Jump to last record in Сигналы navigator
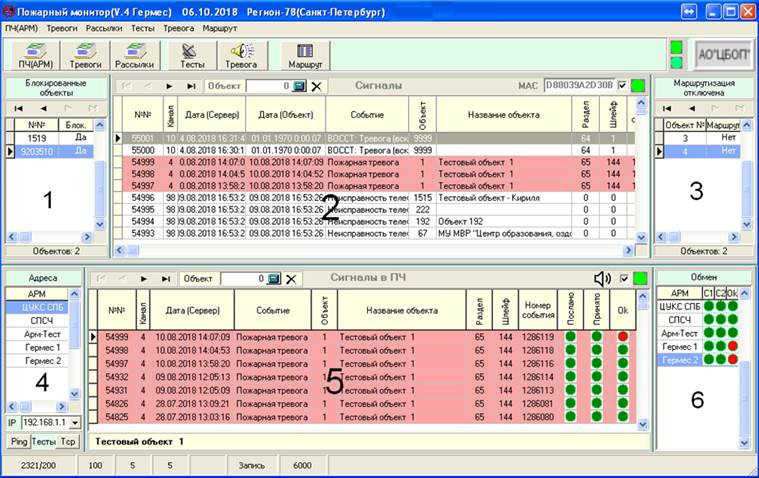The height and width of the screenshot is (478, 759). click(191, 86)
